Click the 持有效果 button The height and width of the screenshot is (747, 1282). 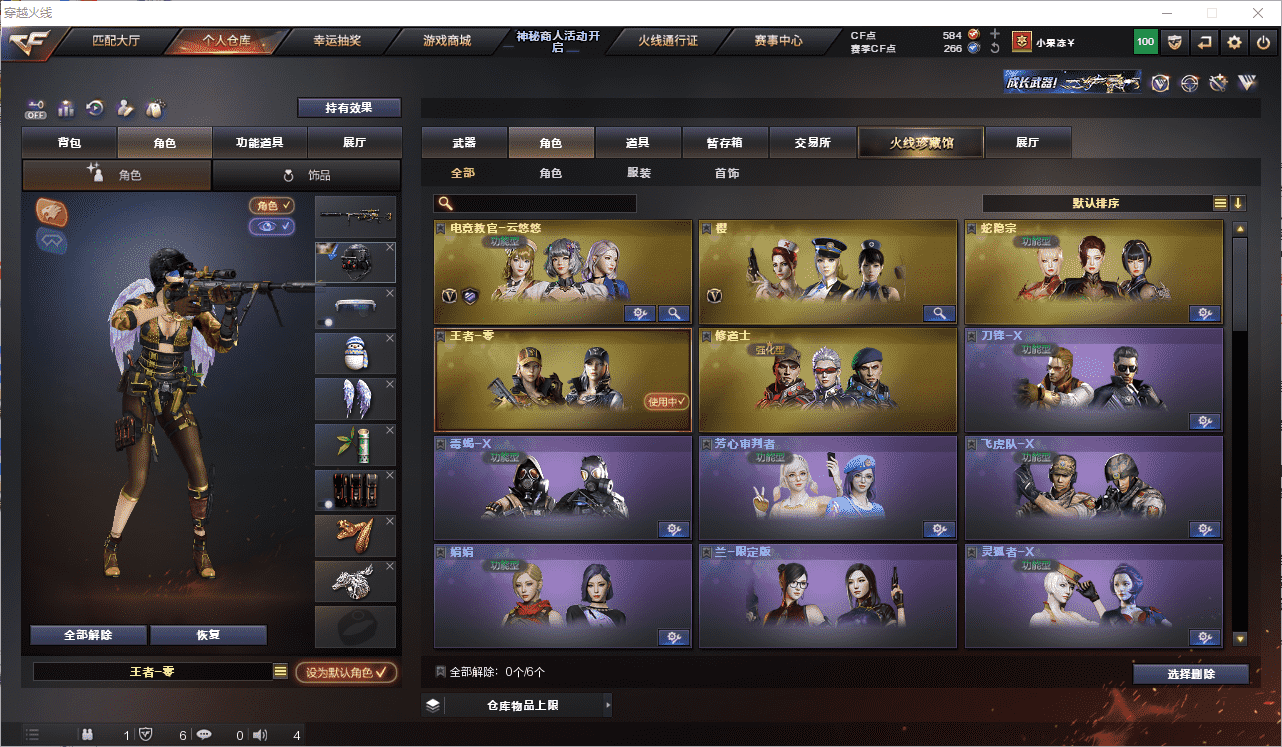click(x=349, y=107)
